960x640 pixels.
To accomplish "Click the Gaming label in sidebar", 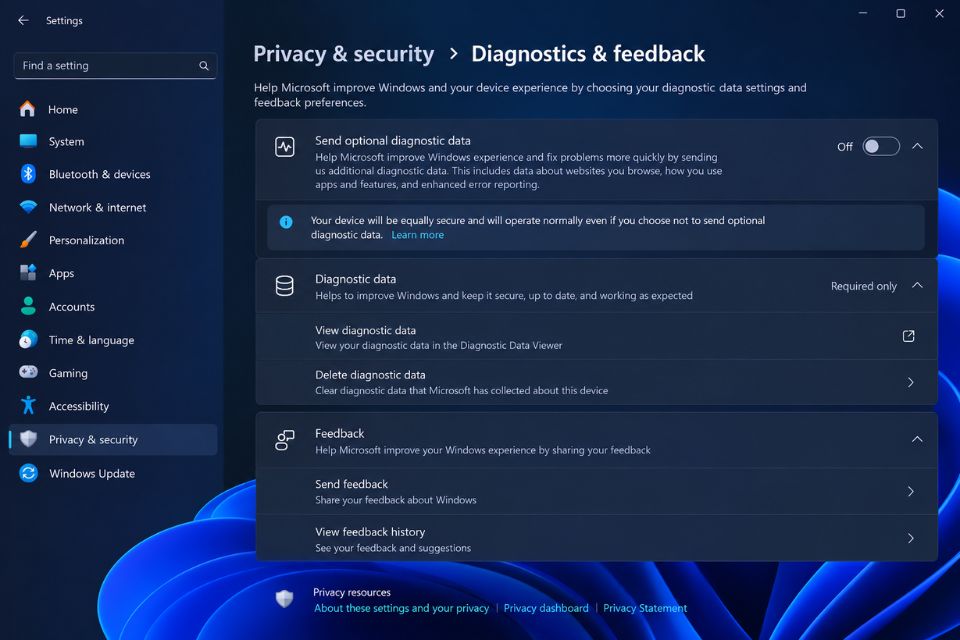I will (x=68, y=373).
